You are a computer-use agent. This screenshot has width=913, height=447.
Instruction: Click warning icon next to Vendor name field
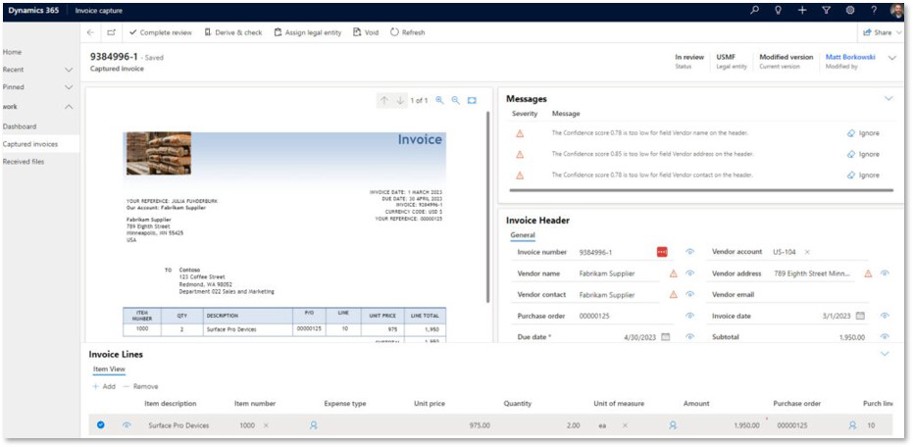(673, 274)
